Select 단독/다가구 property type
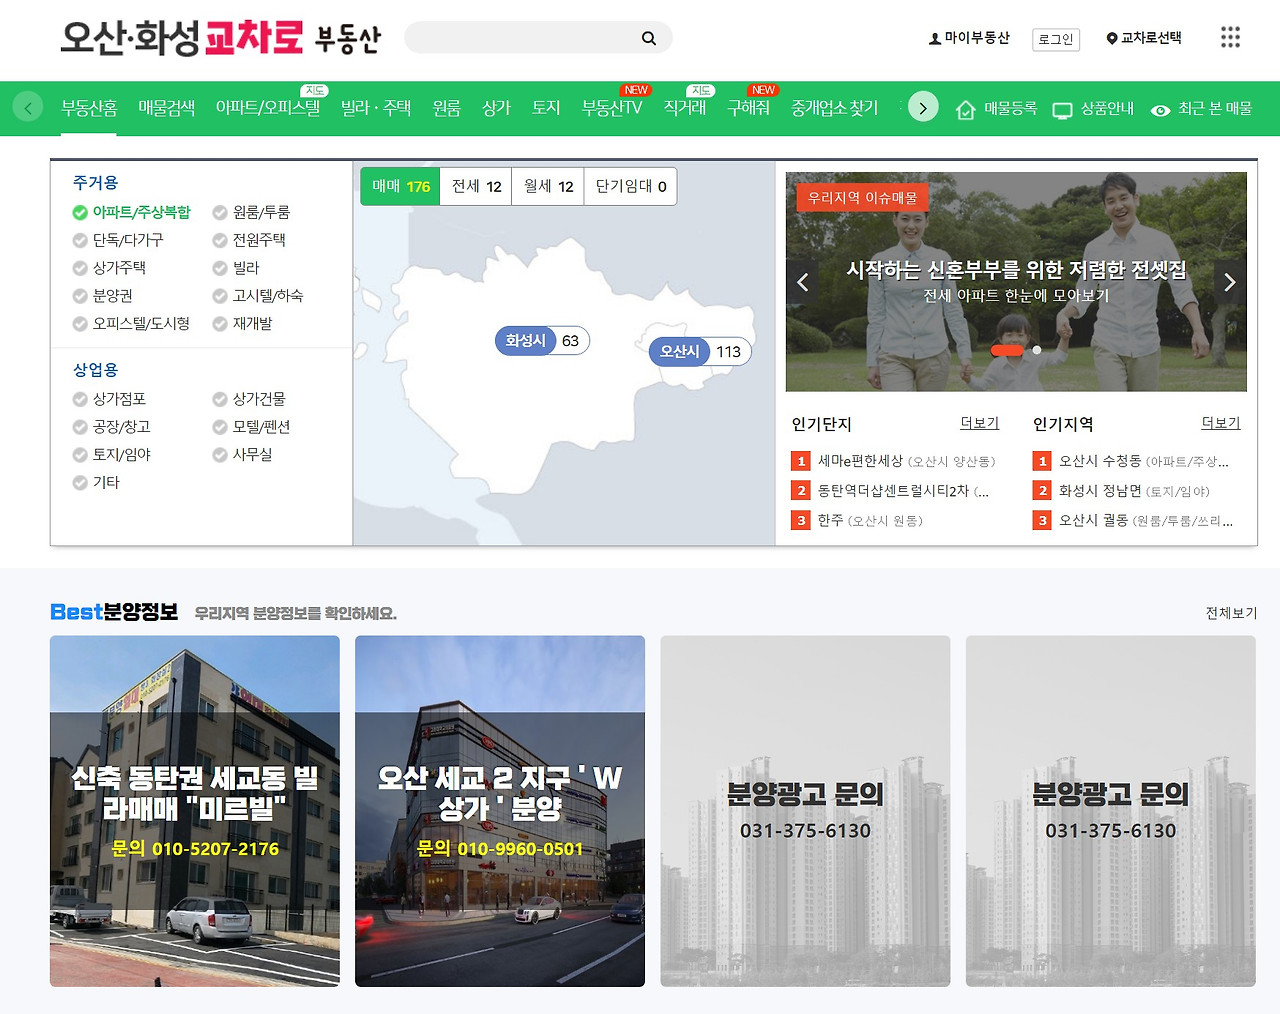Screen dimensions: 1280x1014 [118, 240]
